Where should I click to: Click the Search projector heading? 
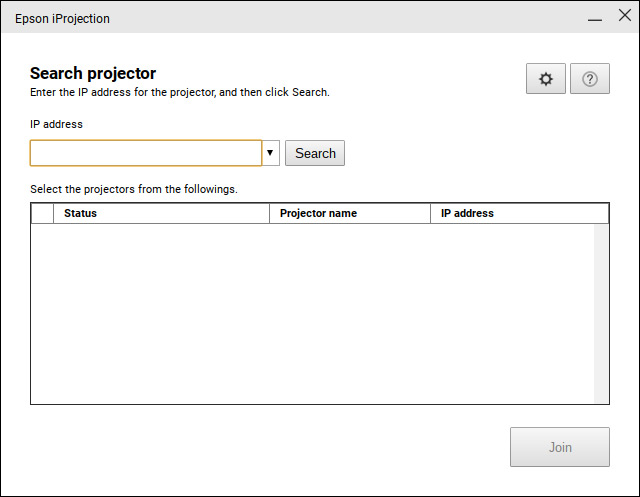tap(93, 73)
